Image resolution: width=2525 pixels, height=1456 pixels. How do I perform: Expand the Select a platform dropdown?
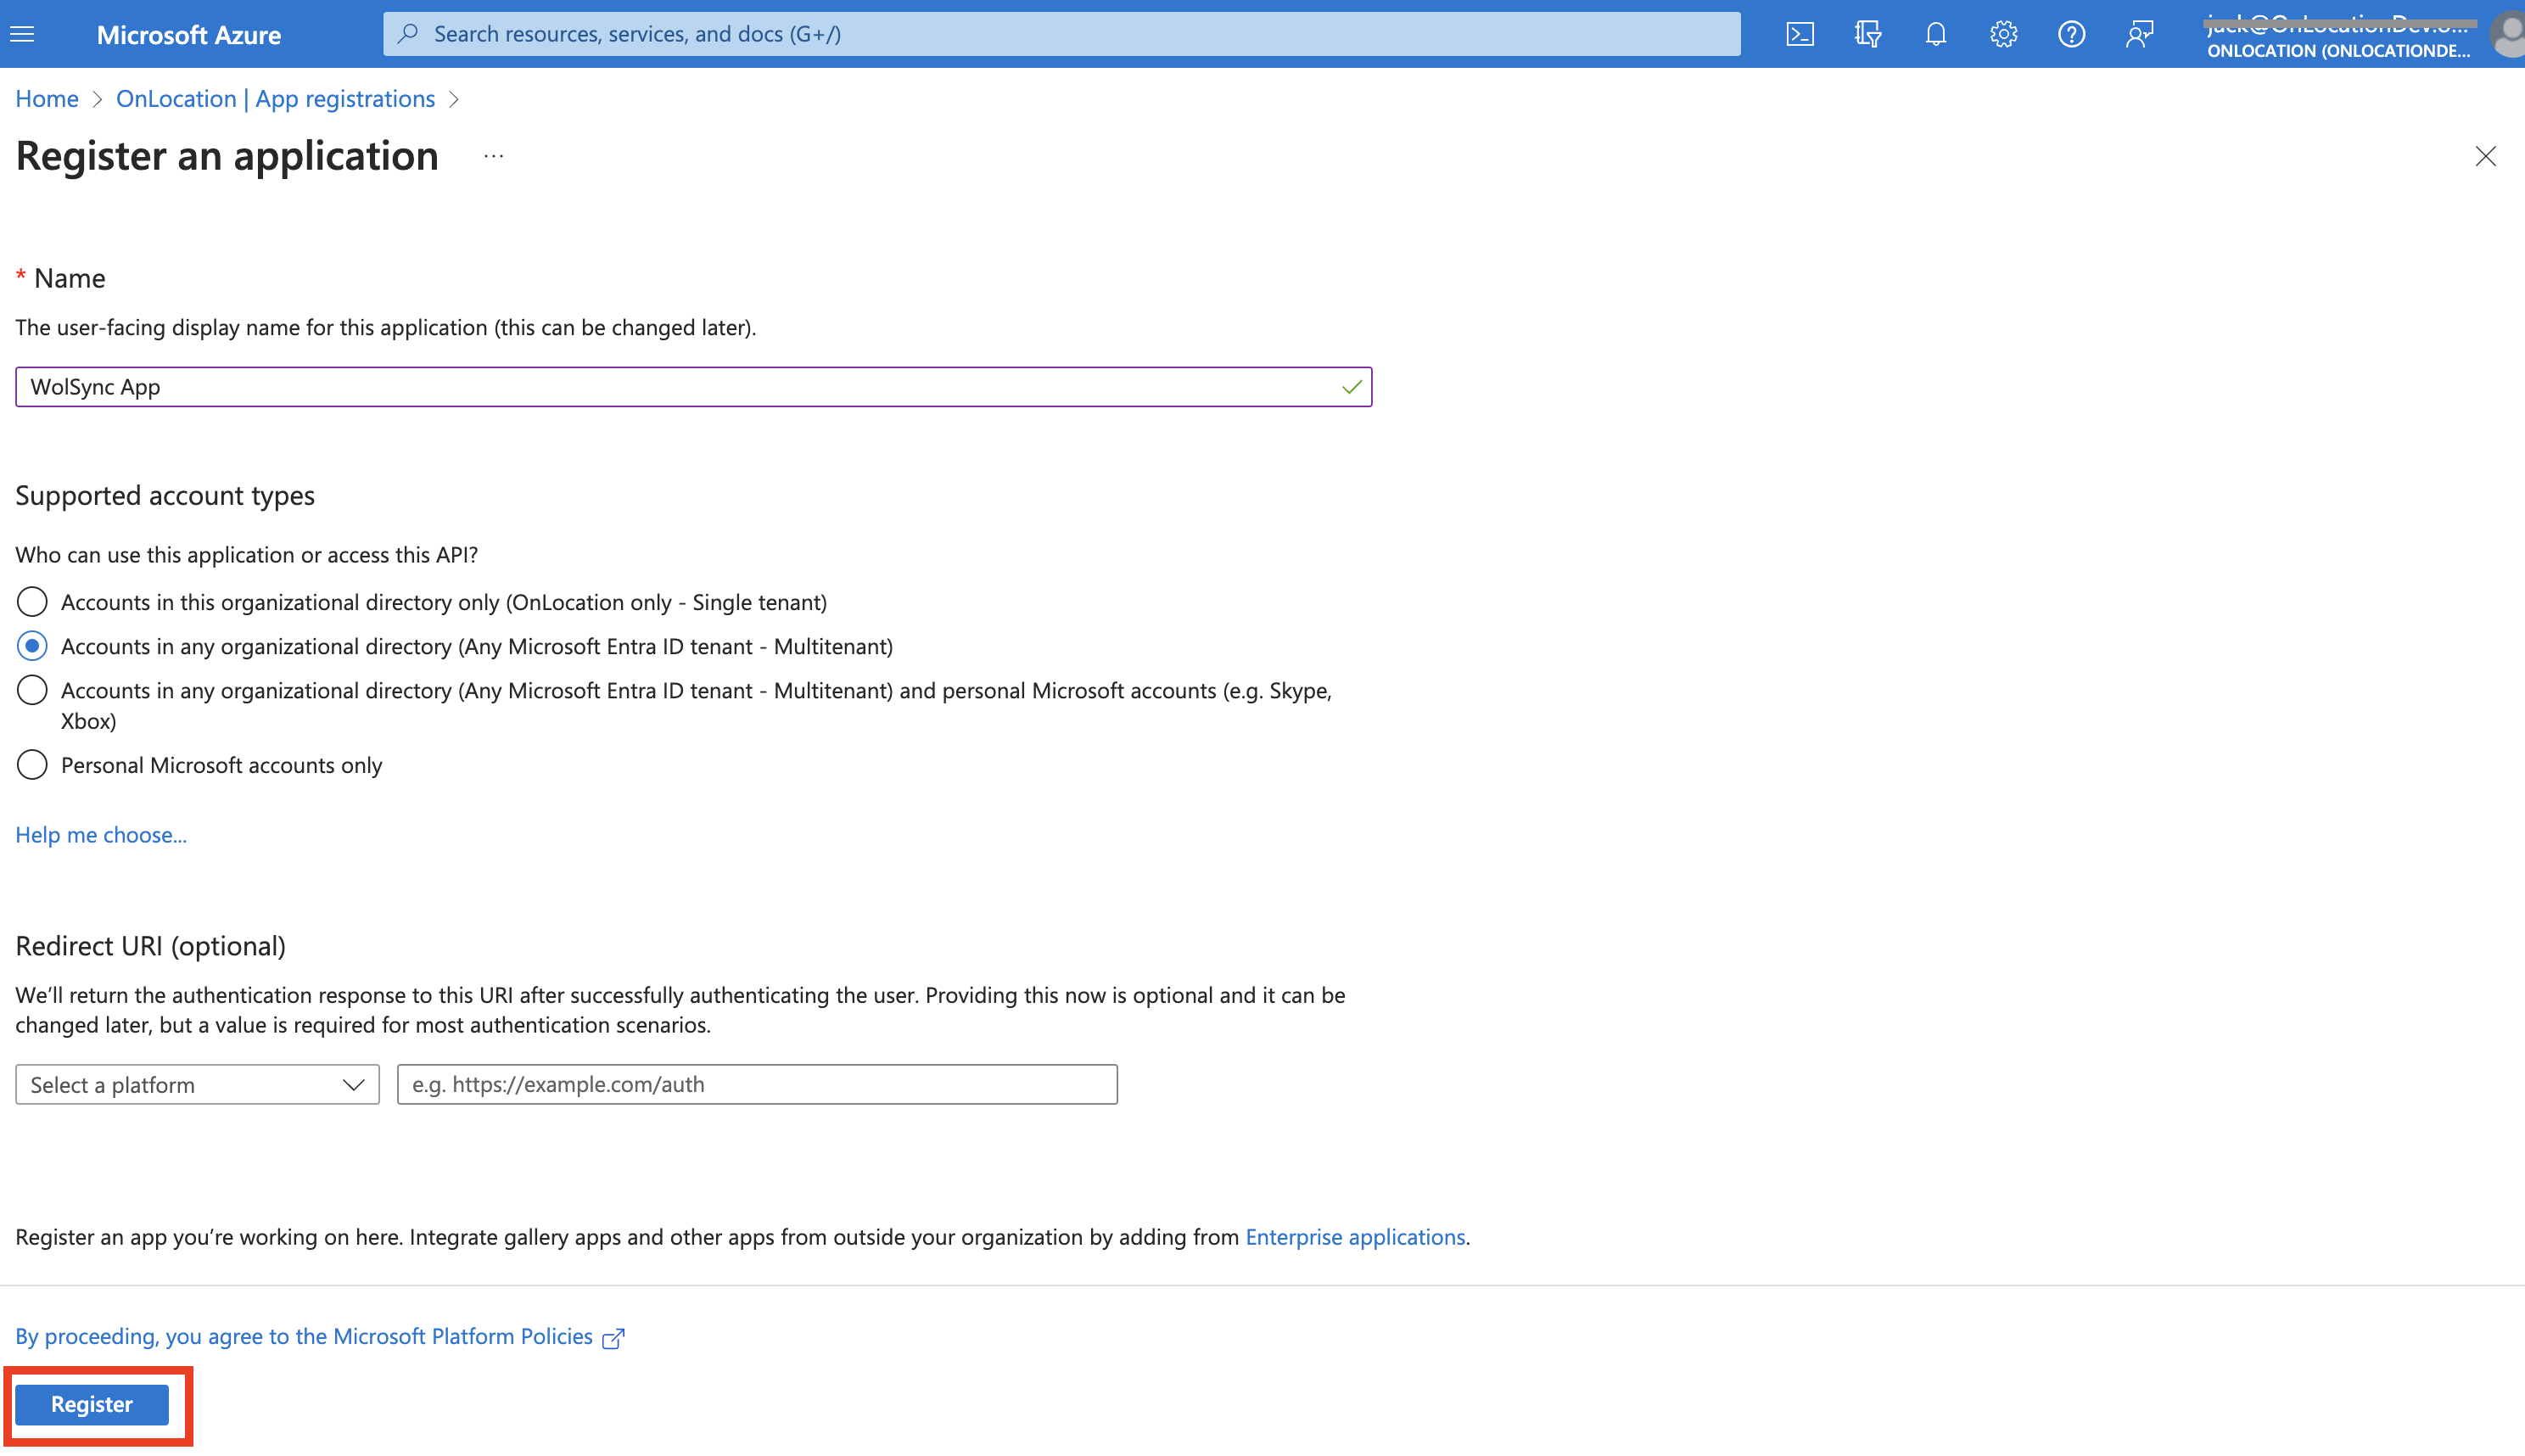pyautogui.click(x=197, y=1085)
